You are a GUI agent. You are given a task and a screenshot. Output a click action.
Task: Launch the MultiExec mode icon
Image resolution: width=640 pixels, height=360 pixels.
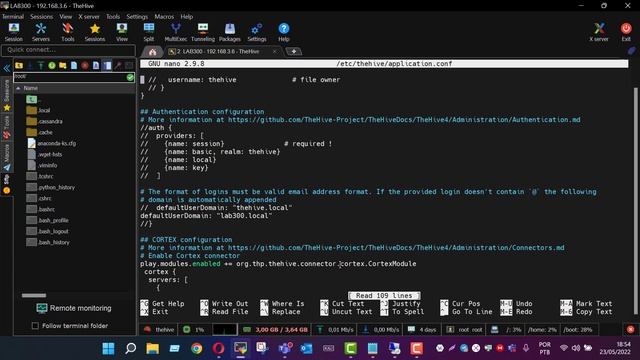point(176,32)
